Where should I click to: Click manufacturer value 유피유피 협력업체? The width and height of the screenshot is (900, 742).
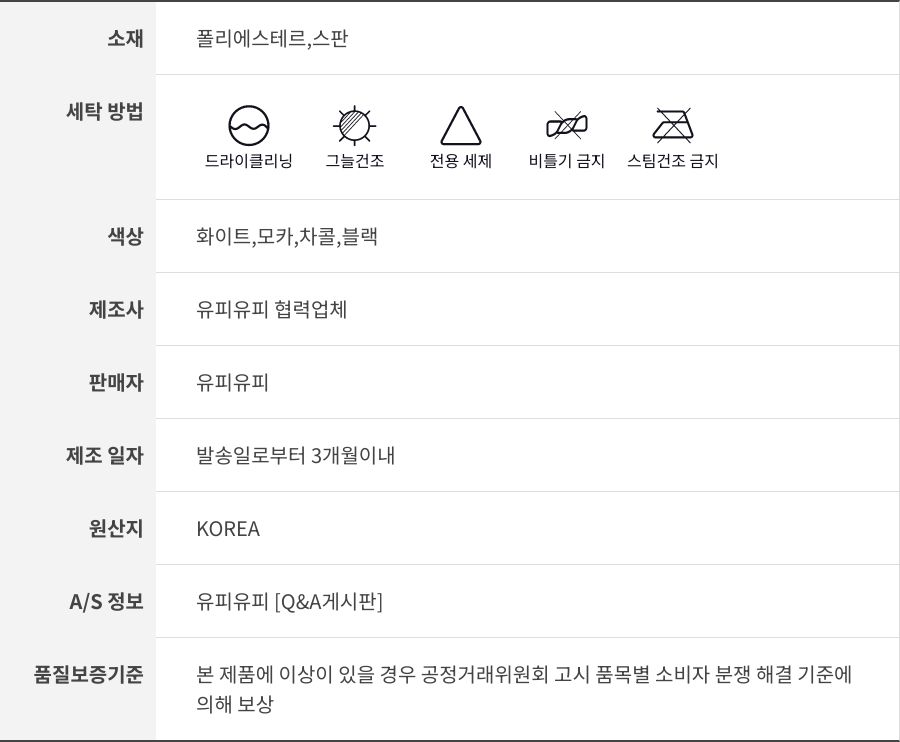[272, 310]
